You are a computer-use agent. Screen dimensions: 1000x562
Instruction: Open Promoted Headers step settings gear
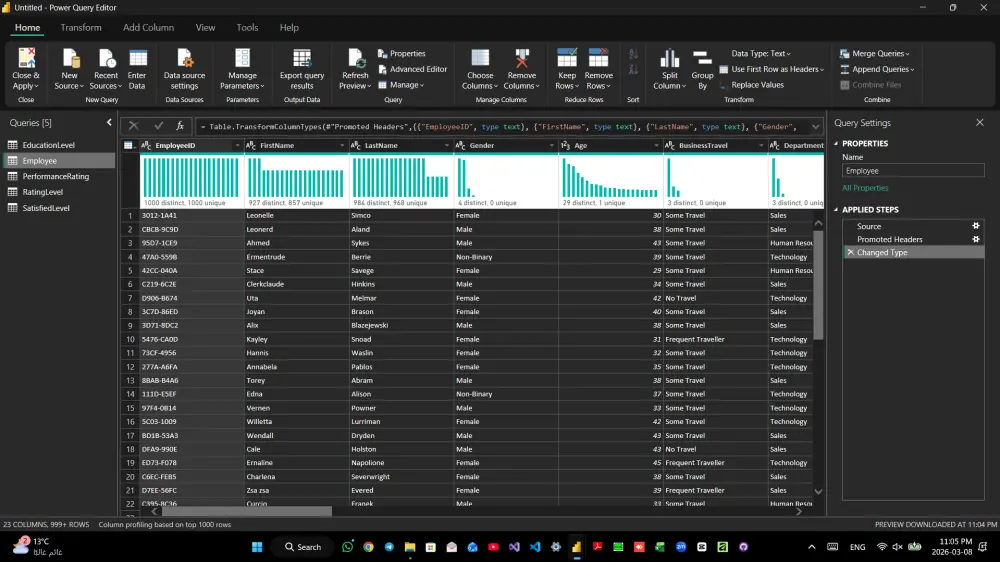(x=976, y=239)
